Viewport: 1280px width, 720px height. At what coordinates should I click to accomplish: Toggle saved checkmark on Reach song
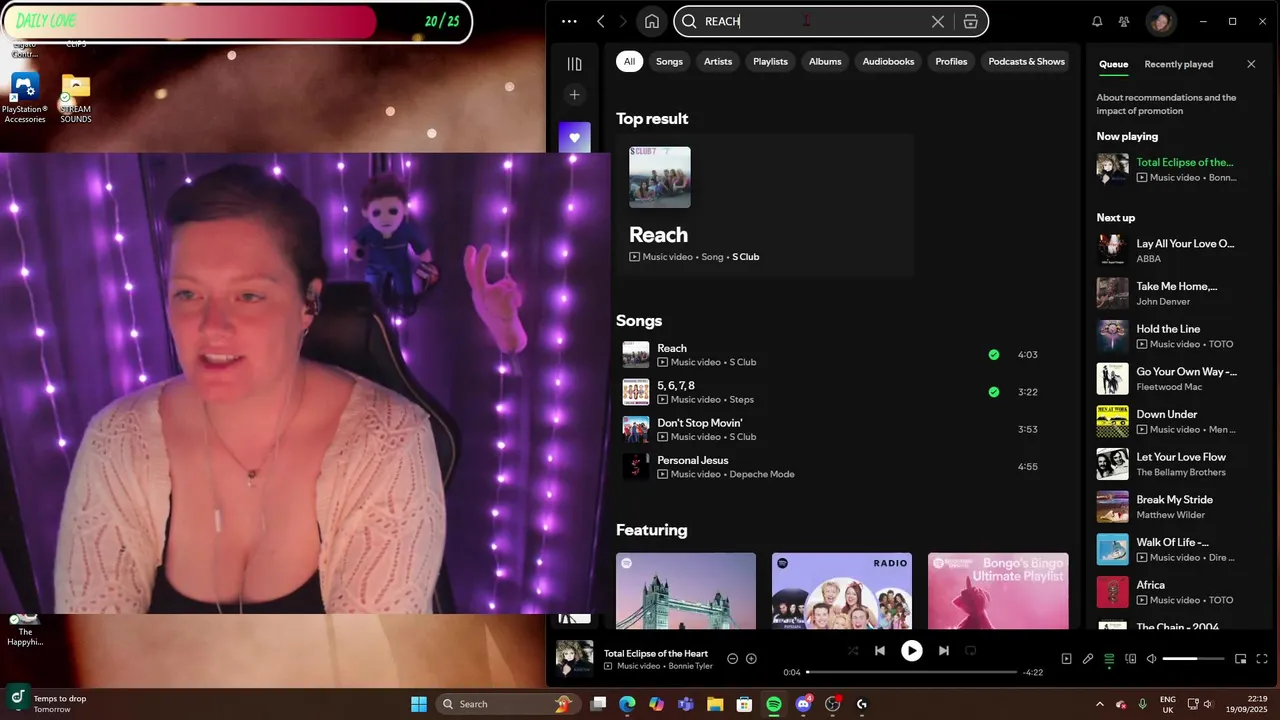(x=993, y=355)
